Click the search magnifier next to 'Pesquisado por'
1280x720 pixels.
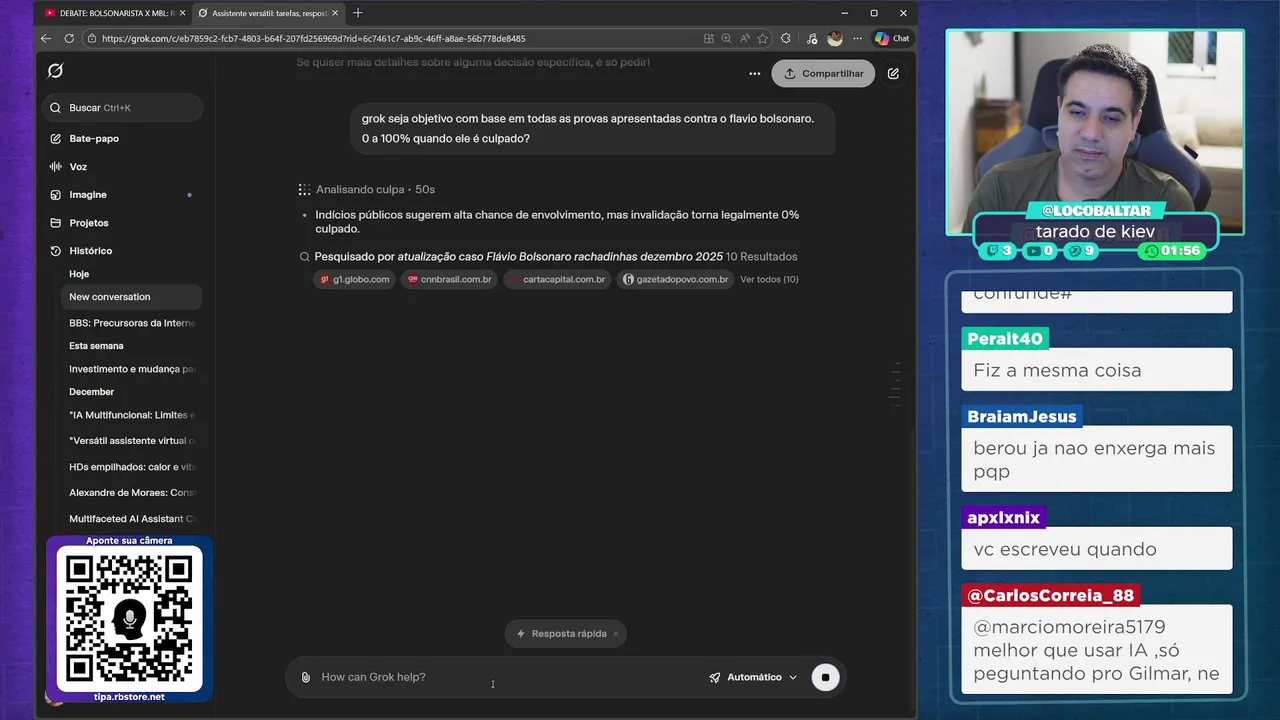point(305,257)
